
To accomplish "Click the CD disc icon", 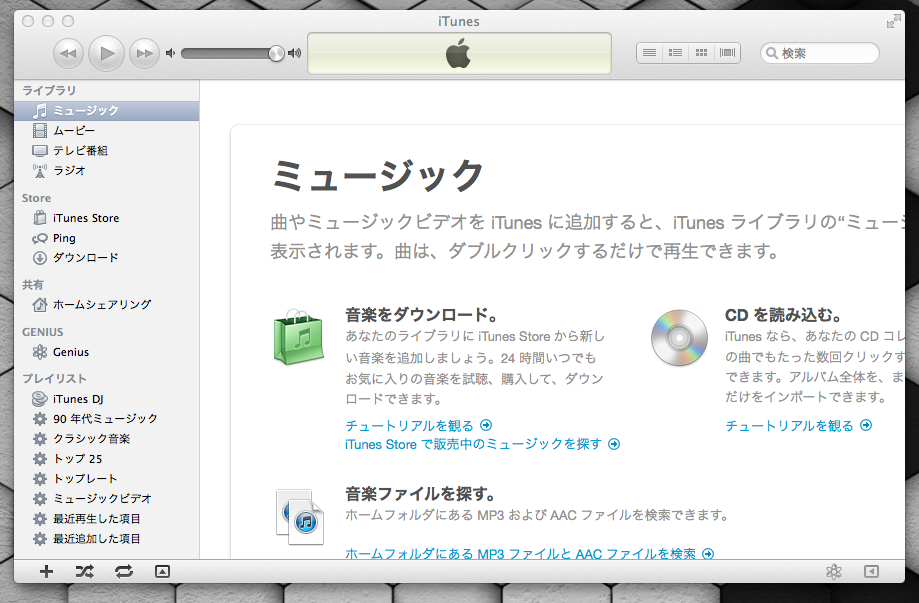I will tap(679, 338).
